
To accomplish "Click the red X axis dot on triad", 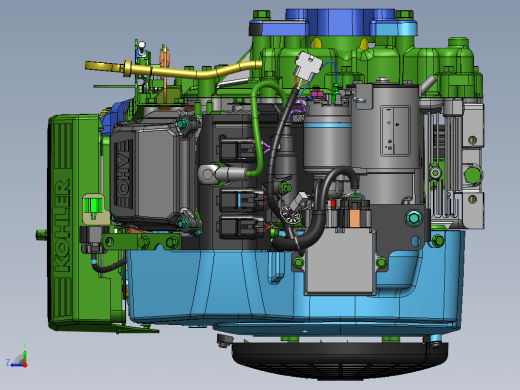I will coord(25,365).
